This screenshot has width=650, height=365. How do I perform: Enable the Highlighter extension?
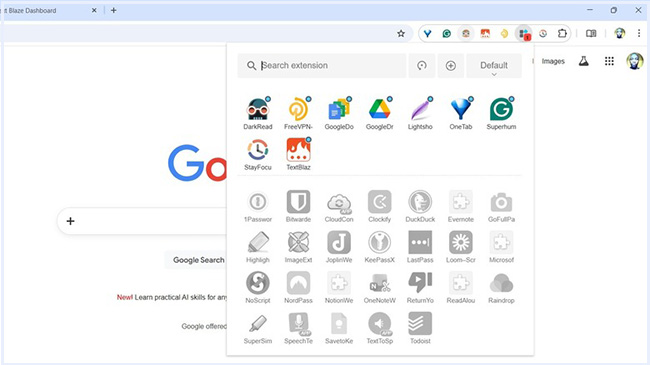coord(257,242)
